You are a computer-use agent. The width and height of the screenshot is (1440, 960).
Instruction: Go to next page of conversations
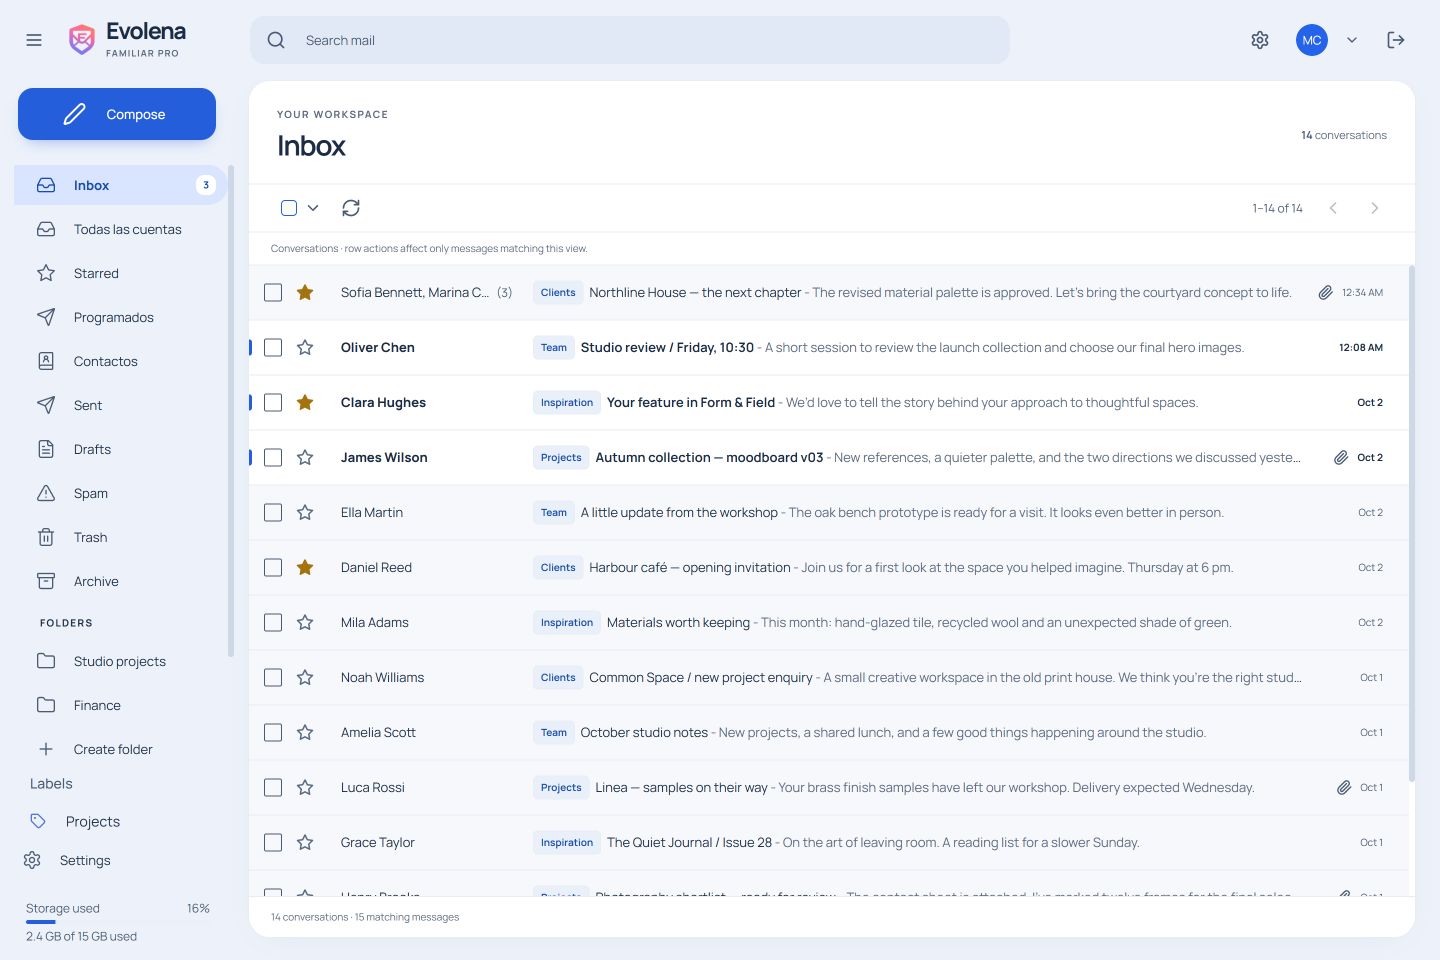pos(1375,208)
